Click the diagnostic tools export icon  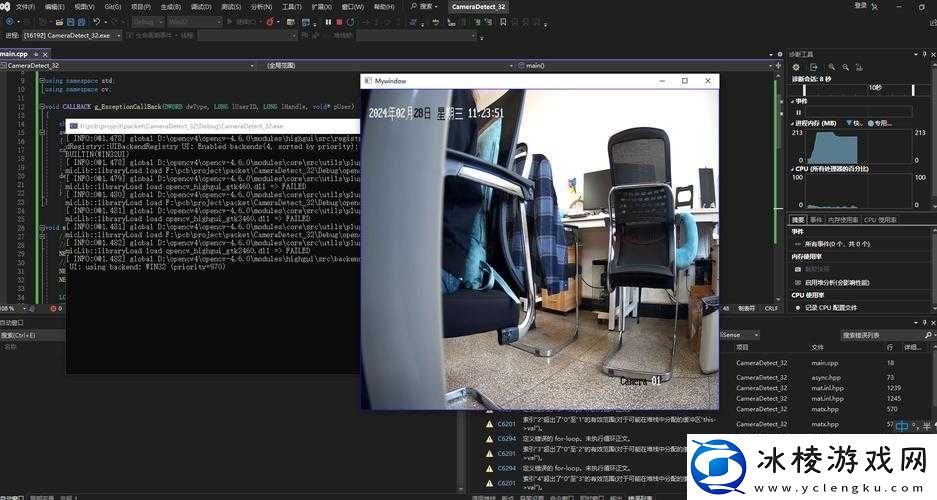813,68
